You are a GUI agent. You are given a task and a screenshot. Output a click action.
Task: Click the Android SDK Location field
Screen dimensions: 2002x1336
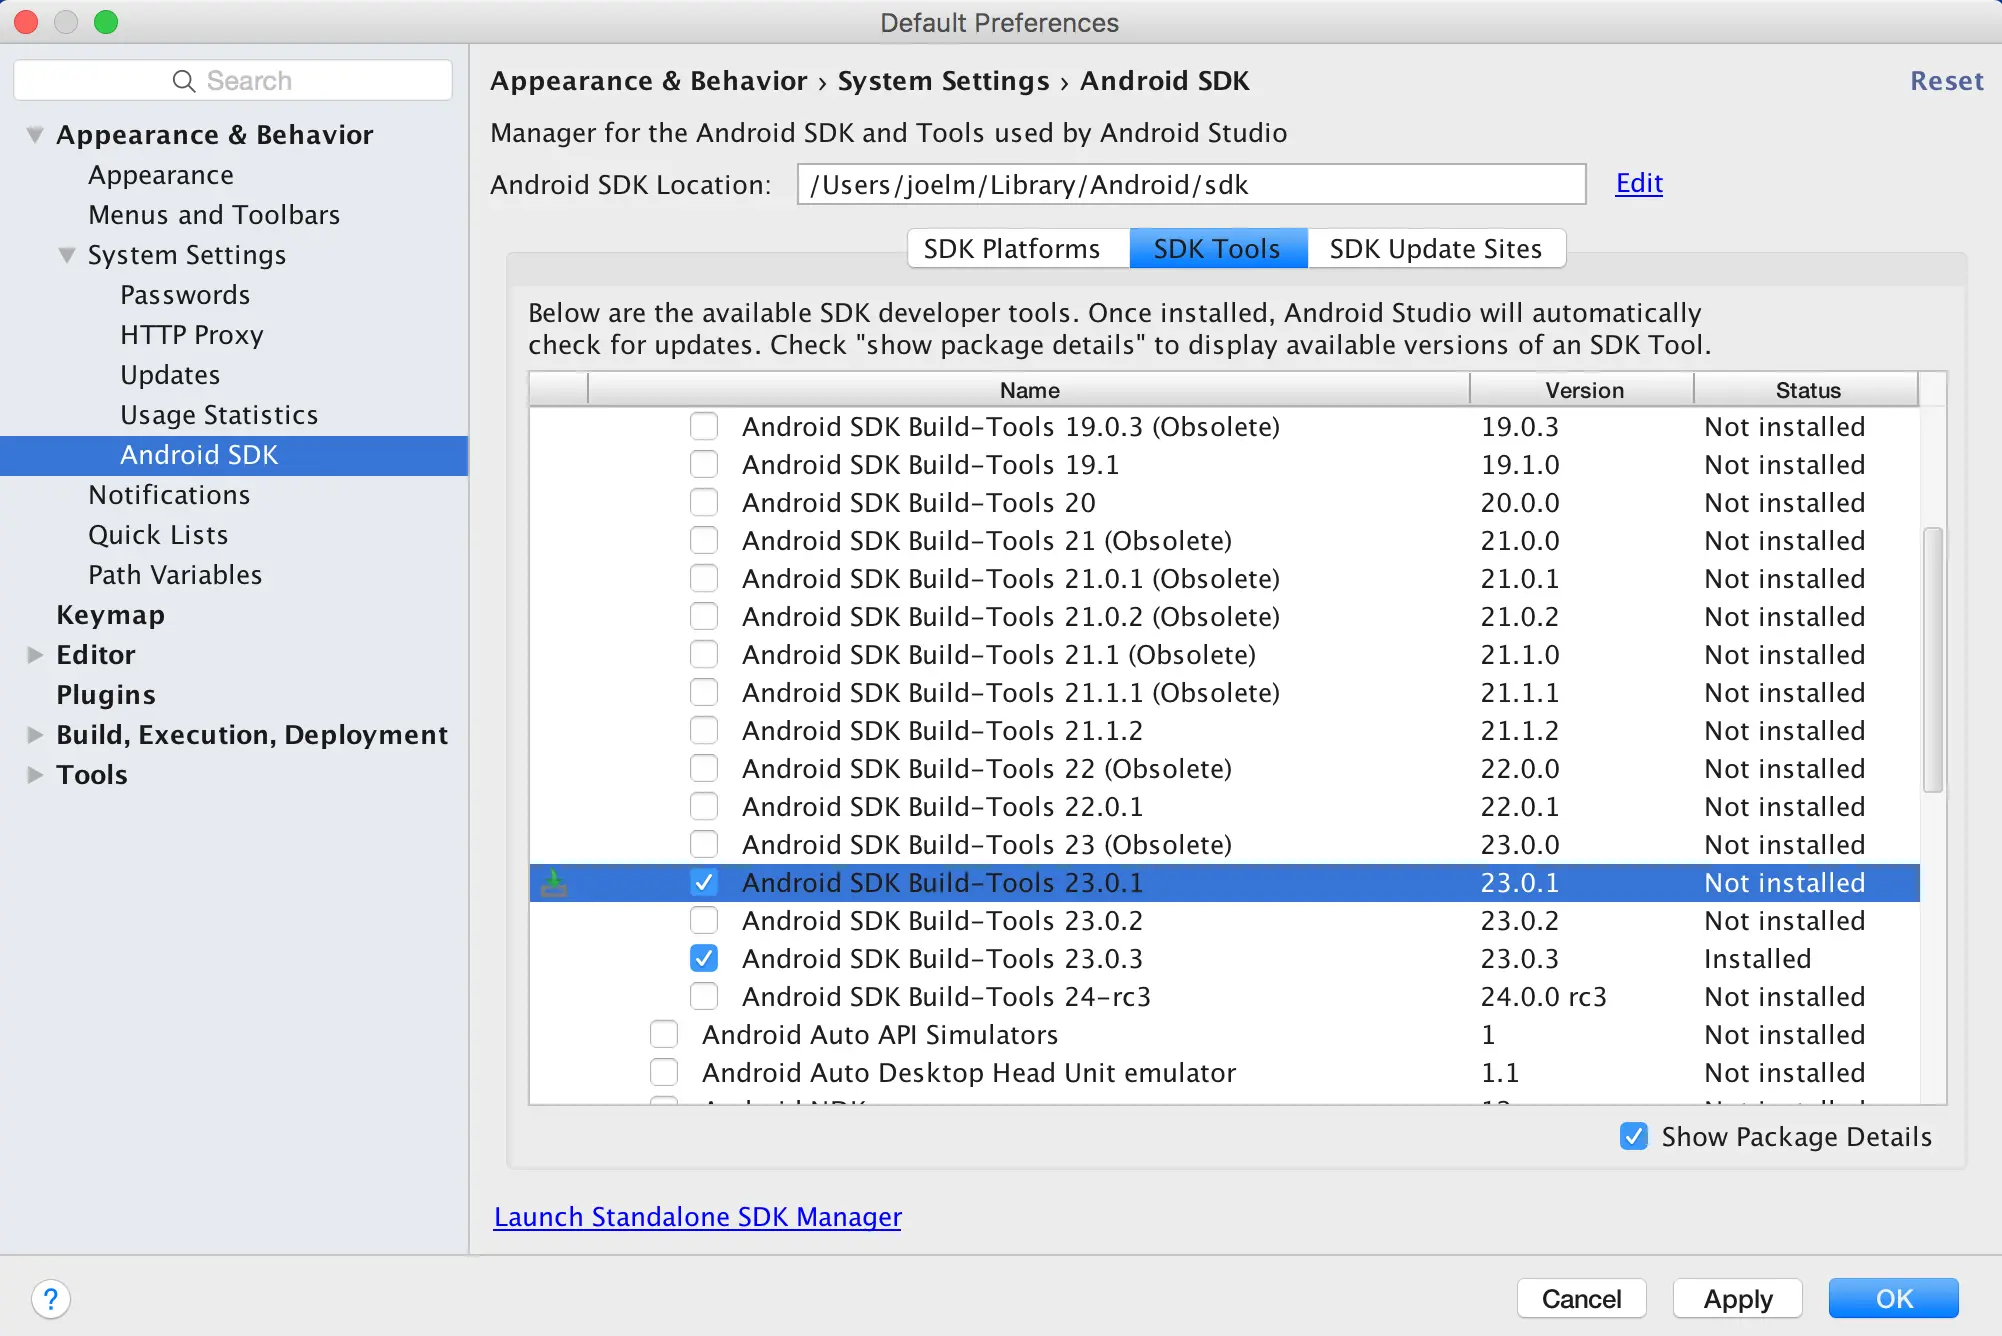pyautogui.click(x=1190, y=185)
